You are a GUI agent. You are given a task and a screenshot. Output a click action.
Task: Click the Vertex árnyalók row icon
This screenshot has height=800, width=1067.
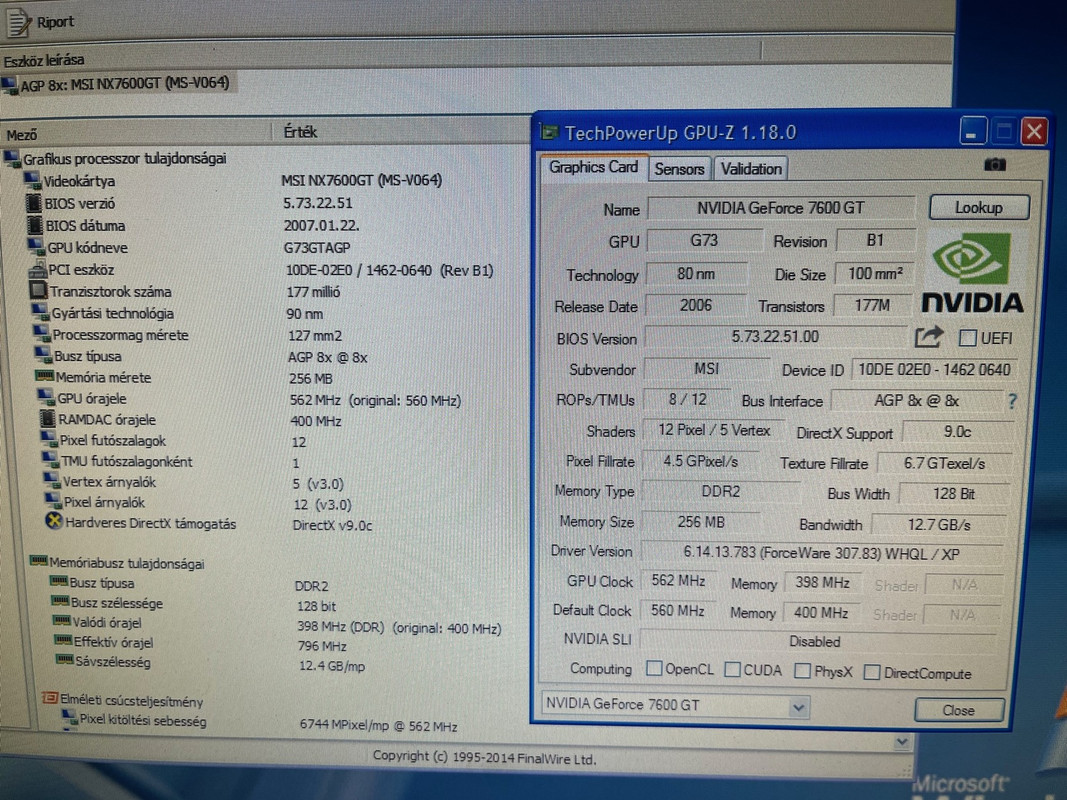point(52,480)
